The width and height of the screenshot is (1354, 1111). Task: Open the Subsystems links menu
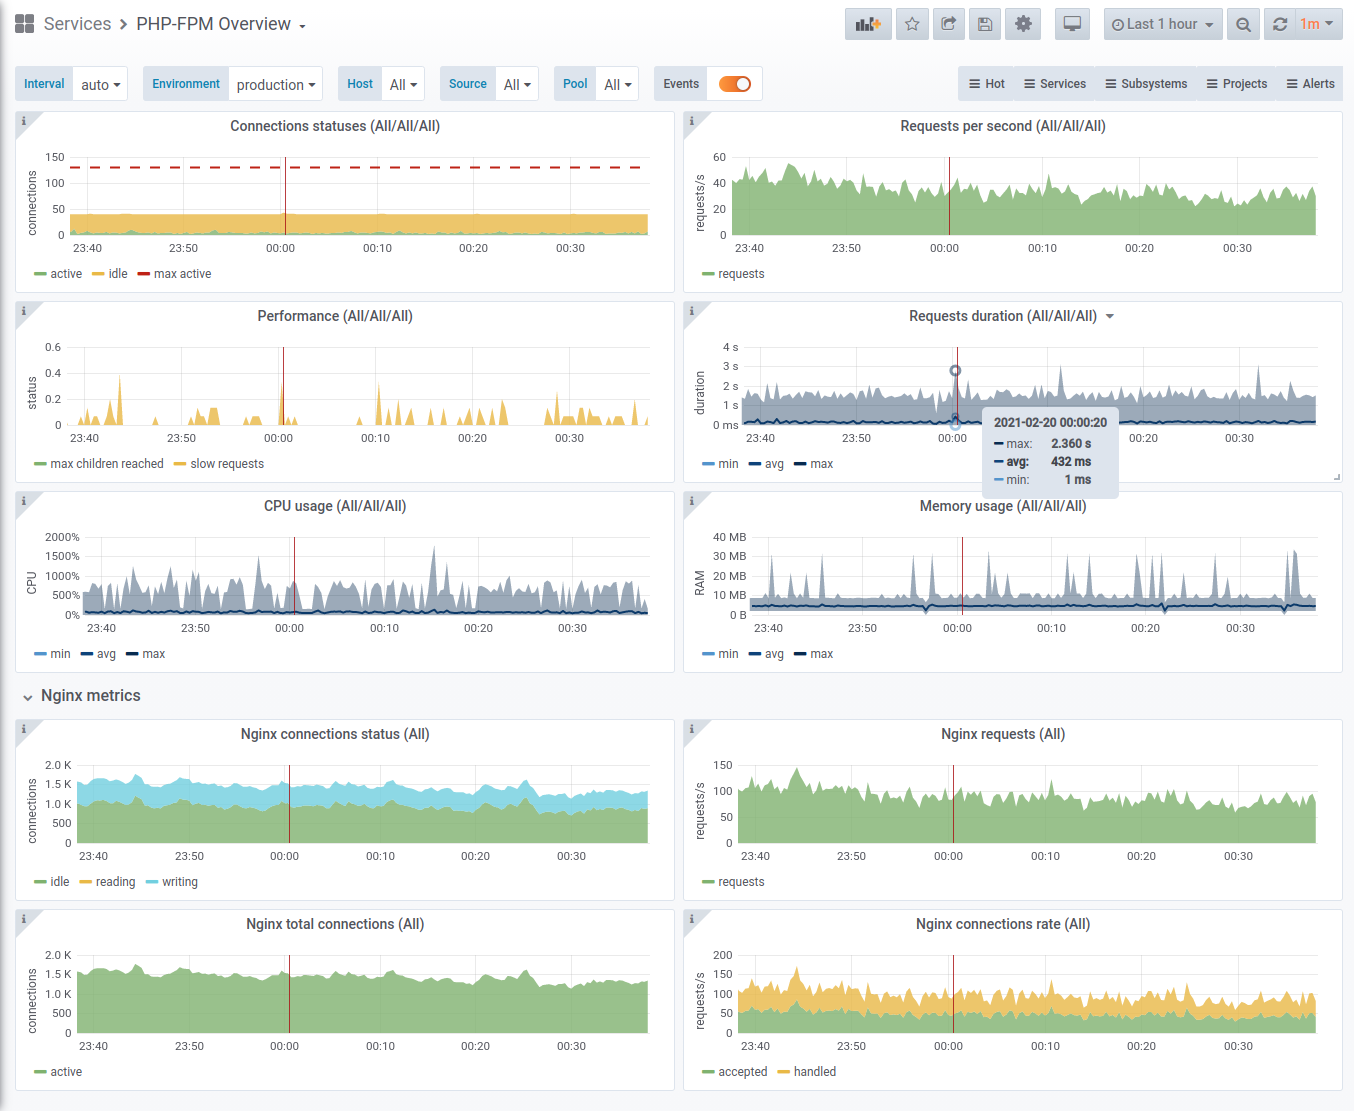[x=1146, y=84]
